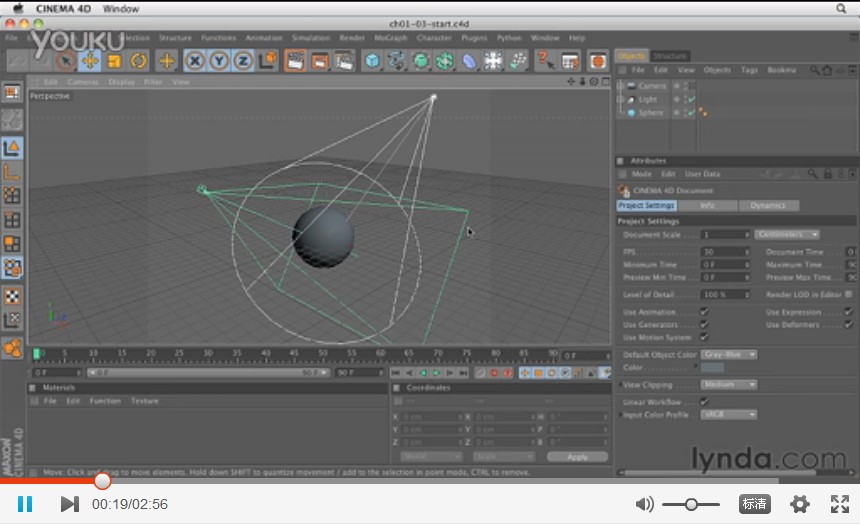Click the Render View clapperboard icon
This screenshot has width=860, height=524.
coord(295,61)
